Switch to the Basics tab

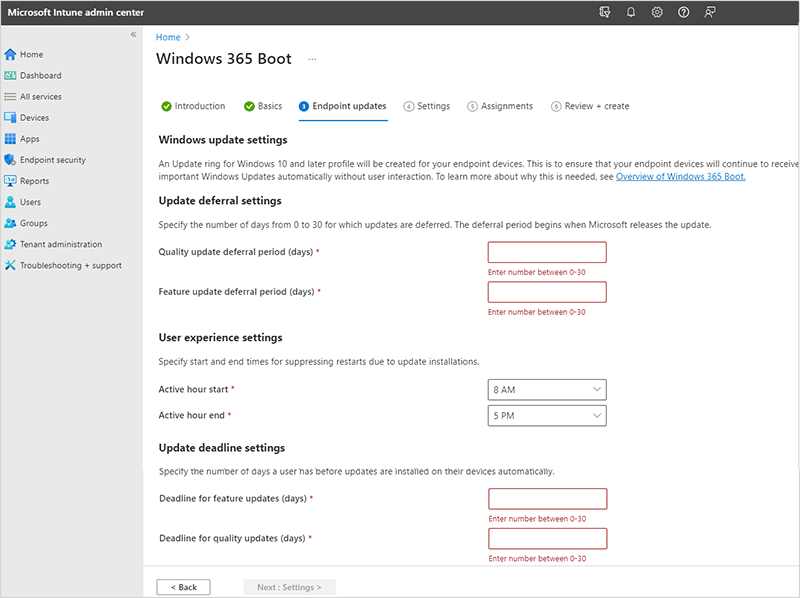pos(263,106)
